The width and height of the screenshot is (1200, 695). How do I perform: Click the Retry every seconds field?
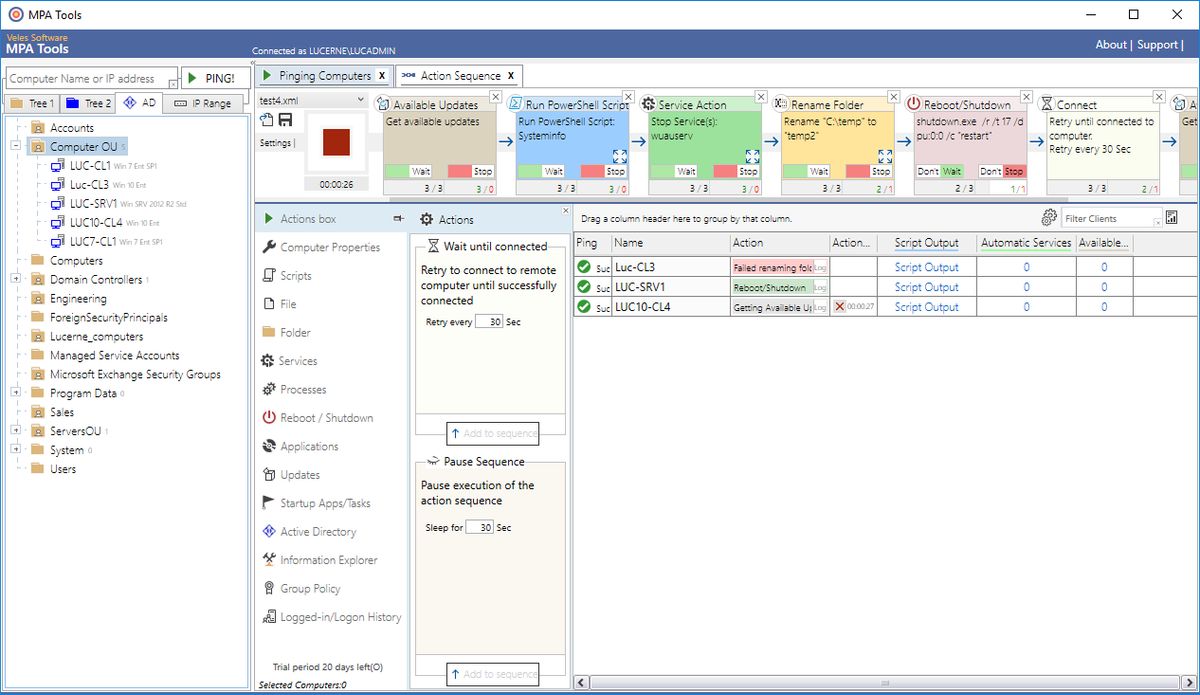[x=488, y=322]
